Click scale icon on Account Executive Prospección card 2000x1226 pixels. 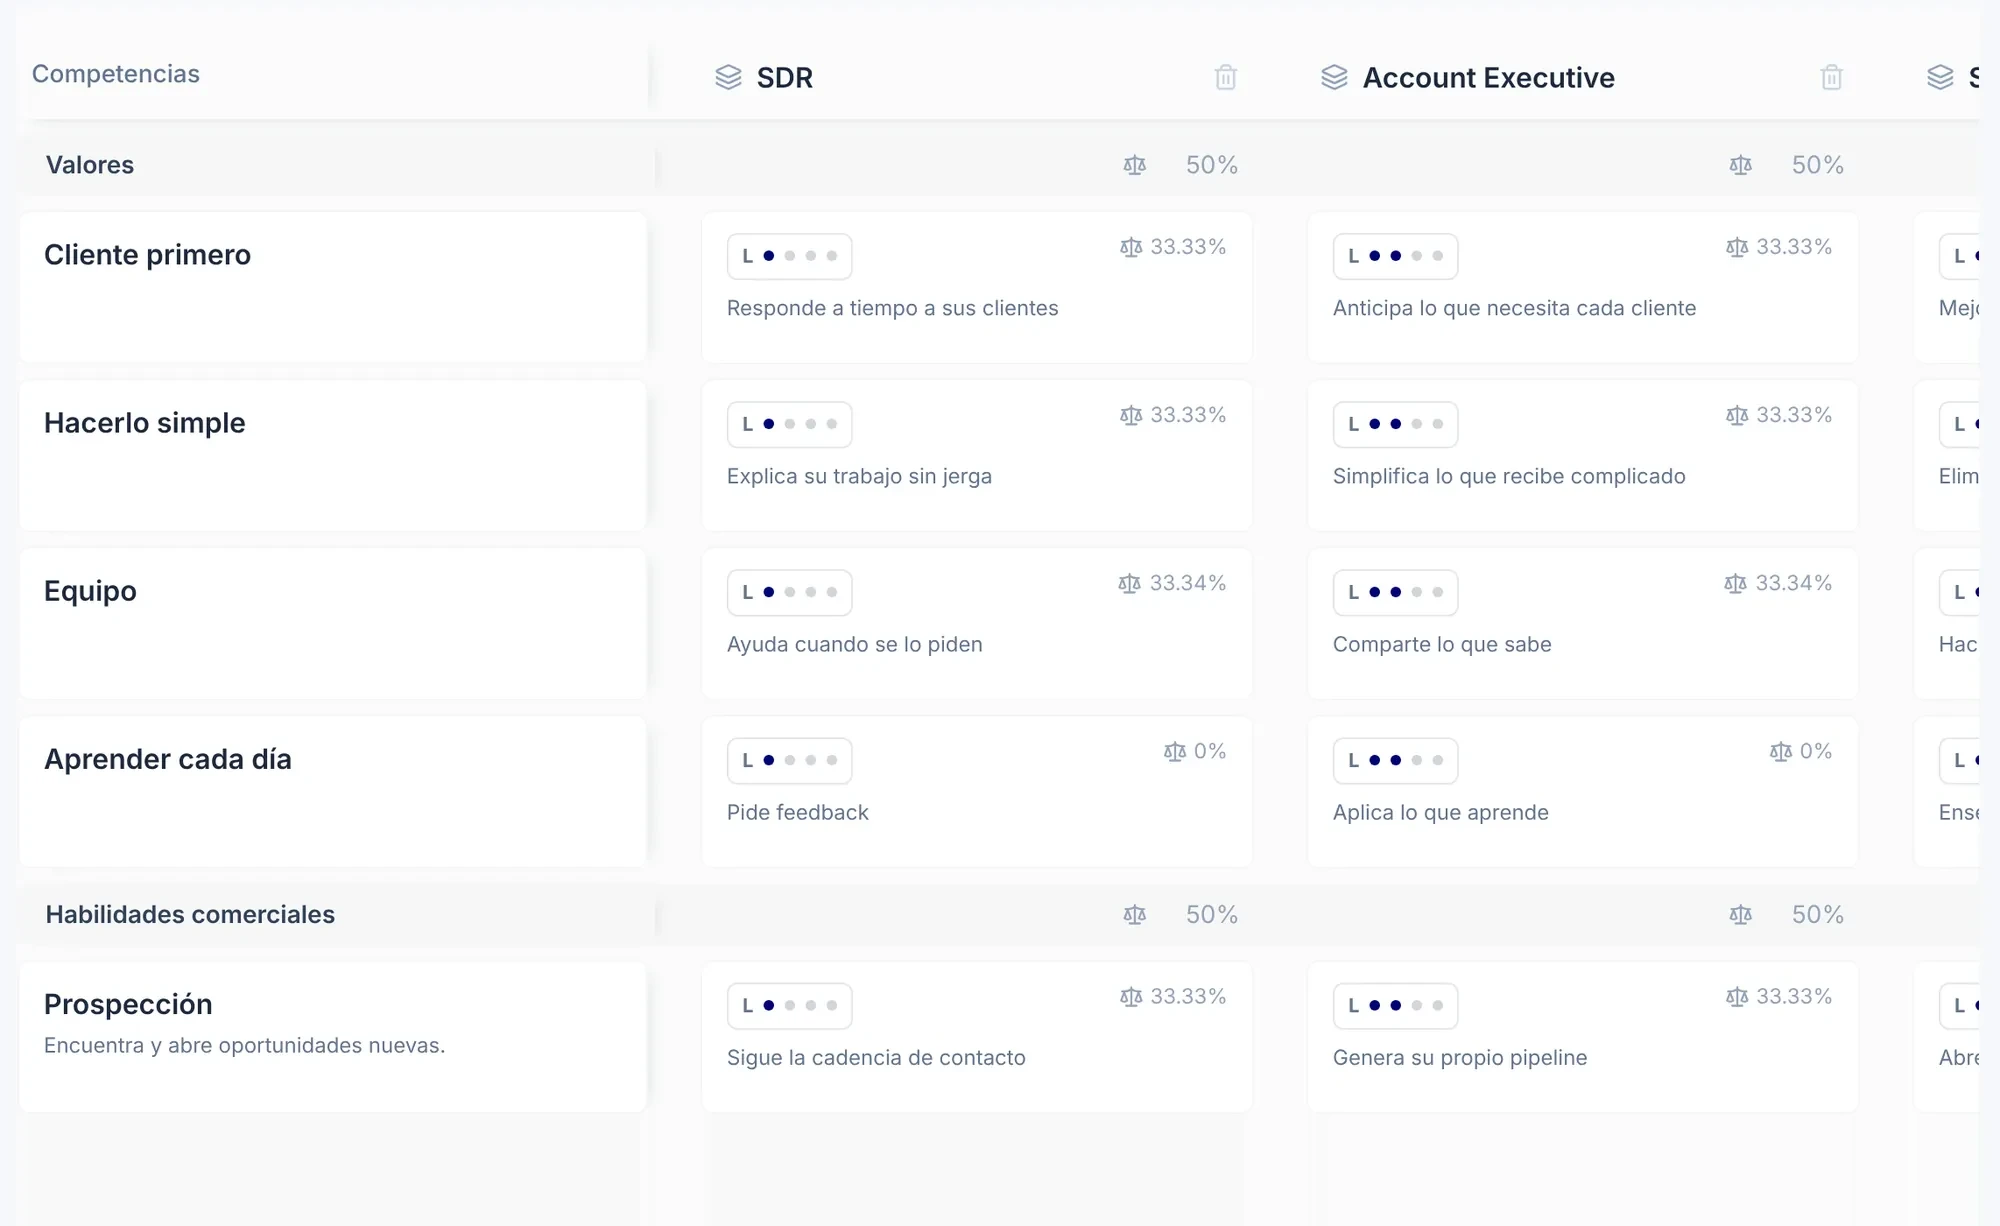(x=1737, y=997)
